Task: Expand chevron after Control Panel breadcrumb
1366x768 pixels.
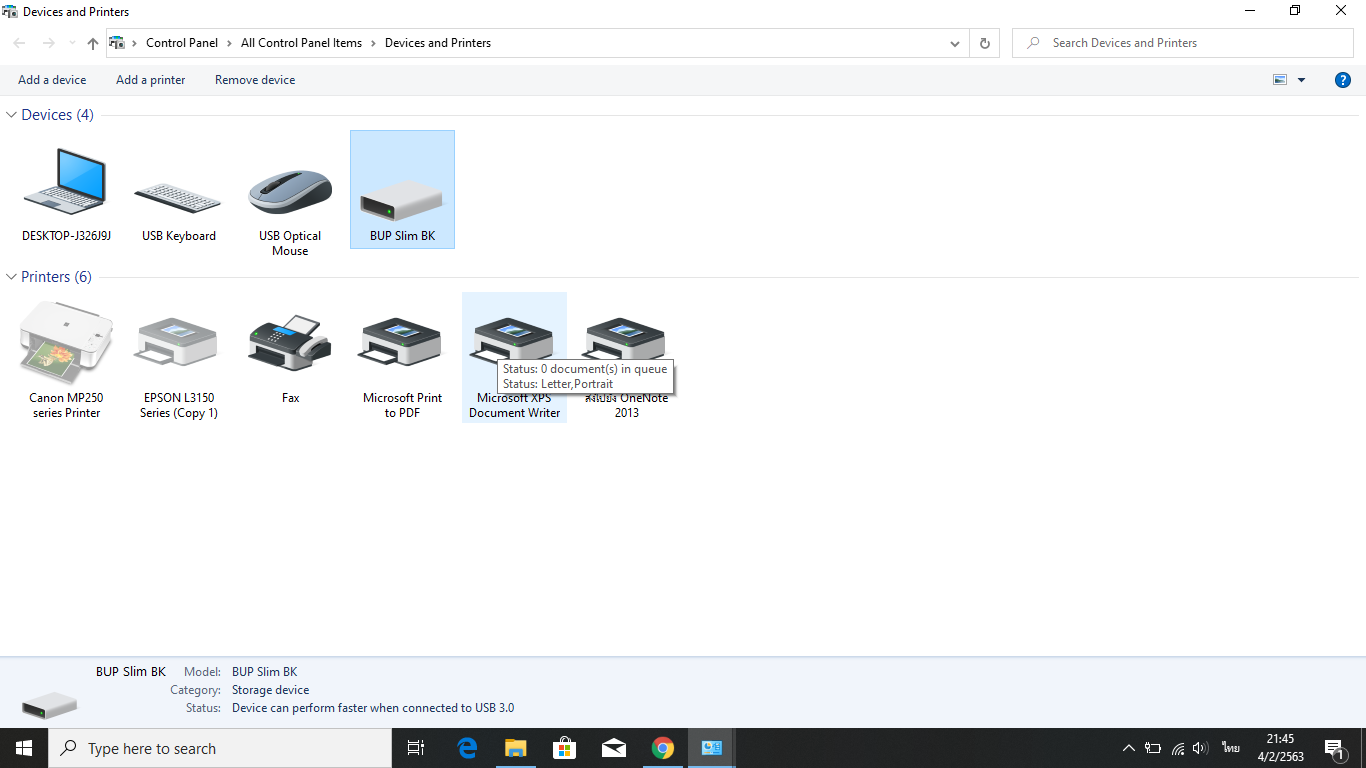Action: point(229,43)
